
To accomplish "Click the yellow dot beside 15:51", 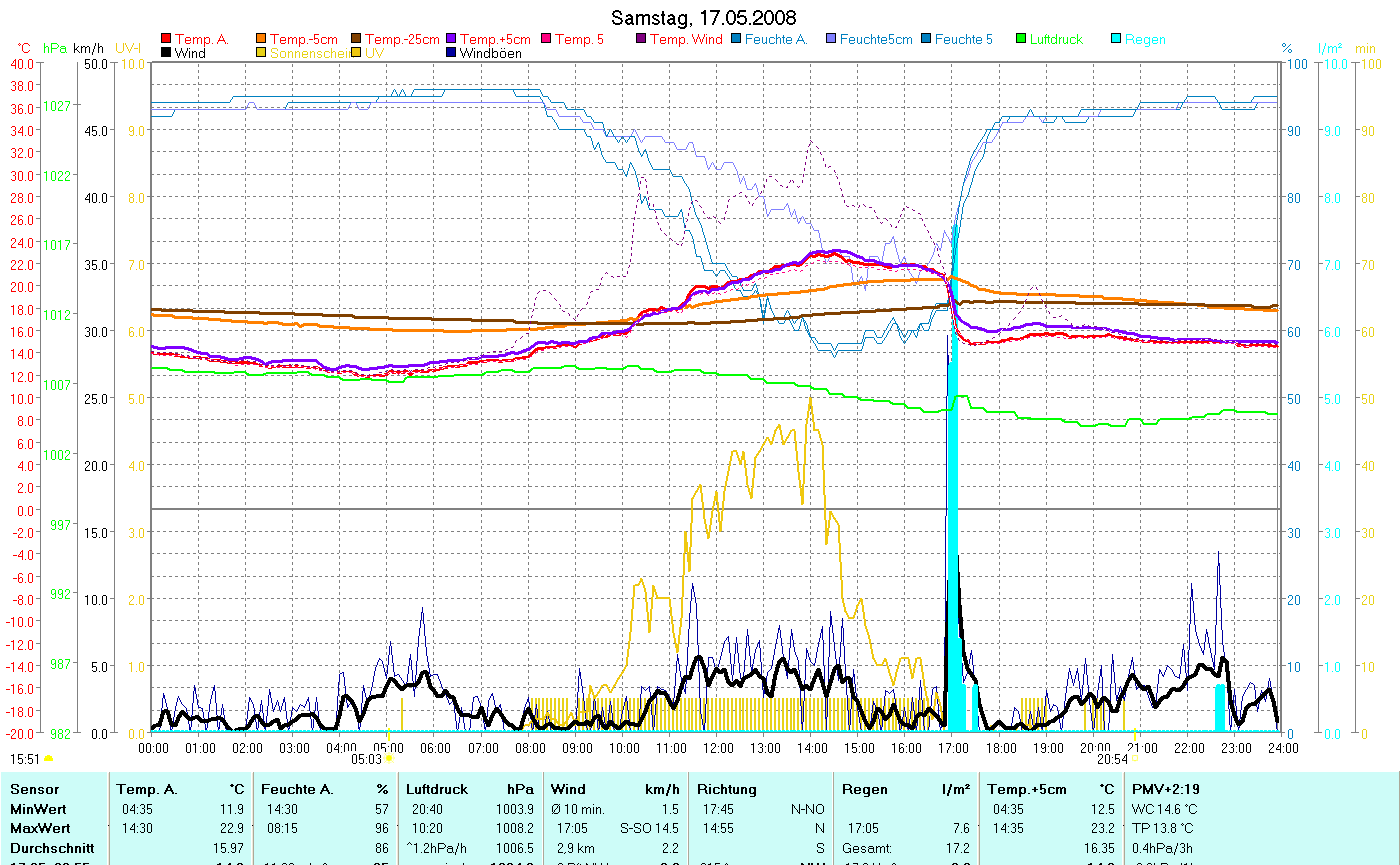I will [x=49, y=759].
